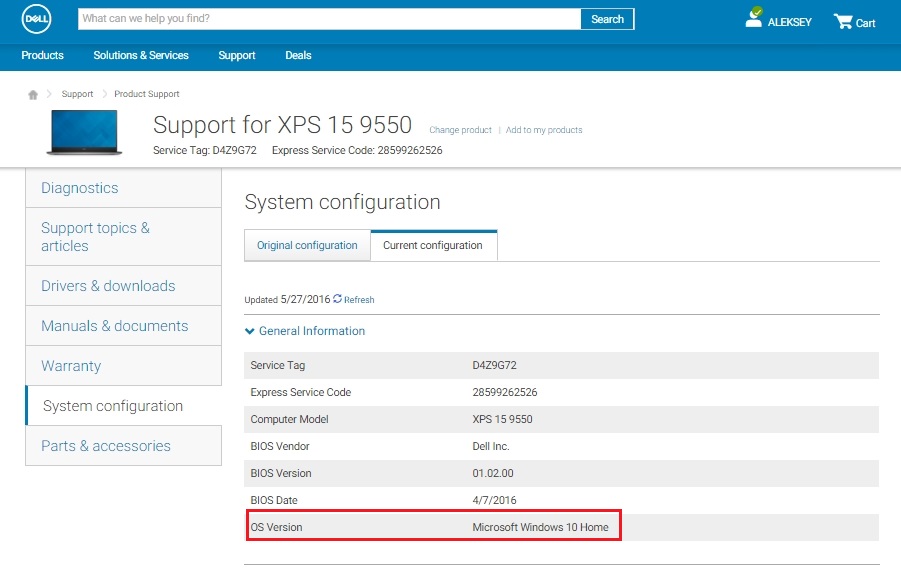This screenshot has height=568, width=901.
Task: Focus the 'What can we help you find' search field
Action: click(x=329, y=19)
